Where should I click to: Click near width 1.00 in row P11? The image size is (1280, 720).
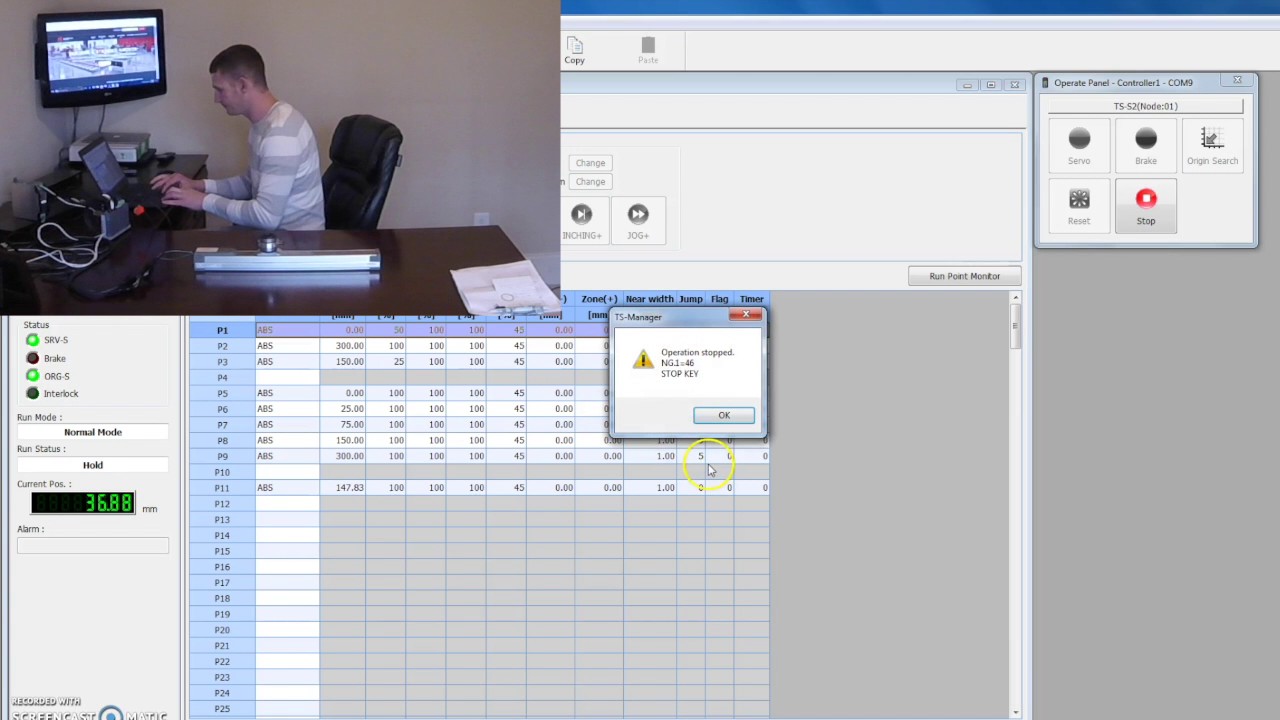tap(650, 488)
